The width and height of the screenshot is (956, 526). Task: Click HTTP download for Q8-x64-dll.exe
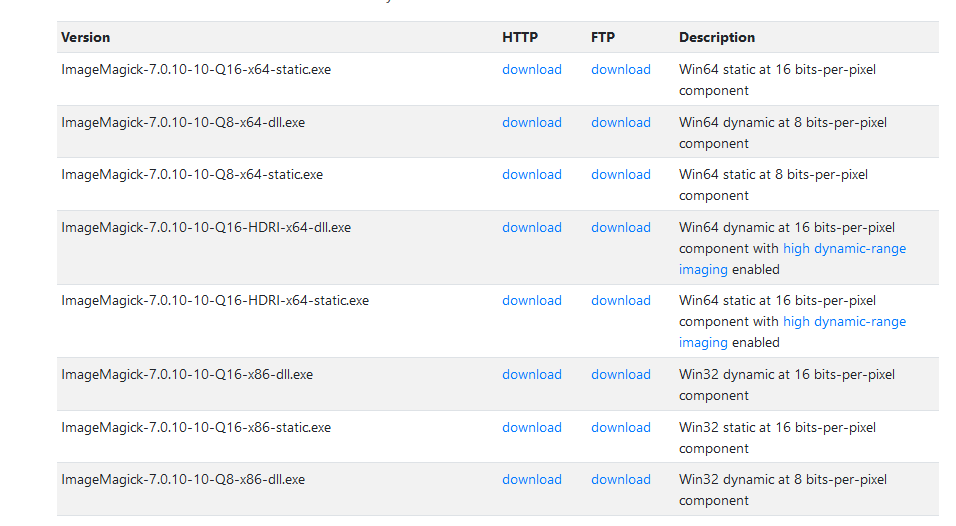coord(532,123)
